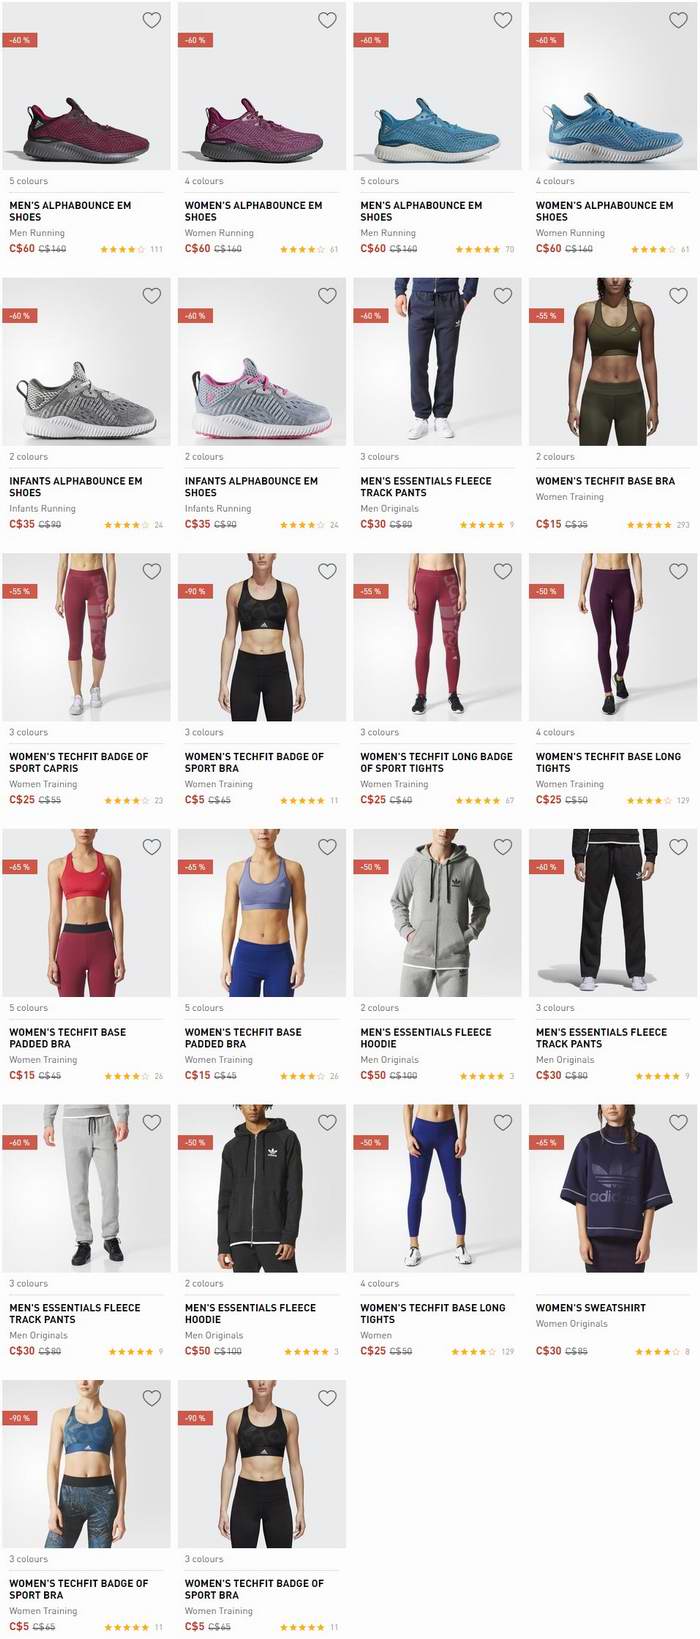Click wishlist heart on Women's Techfit Base Bra
This screenshot has height=1639, width=700.
(678, 296)
